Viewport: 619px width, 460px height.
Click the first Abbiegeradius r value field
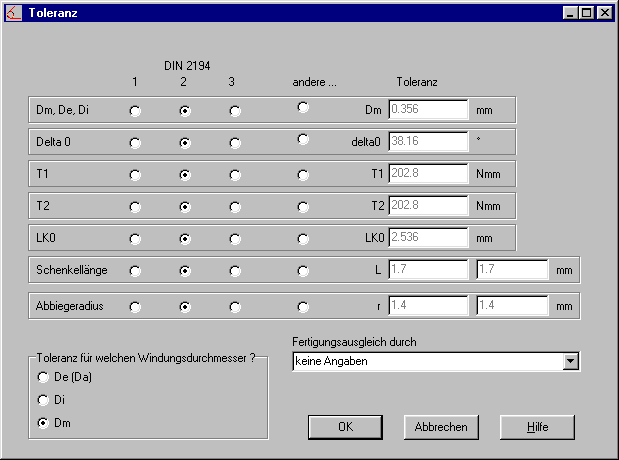(x=428, y=305)
